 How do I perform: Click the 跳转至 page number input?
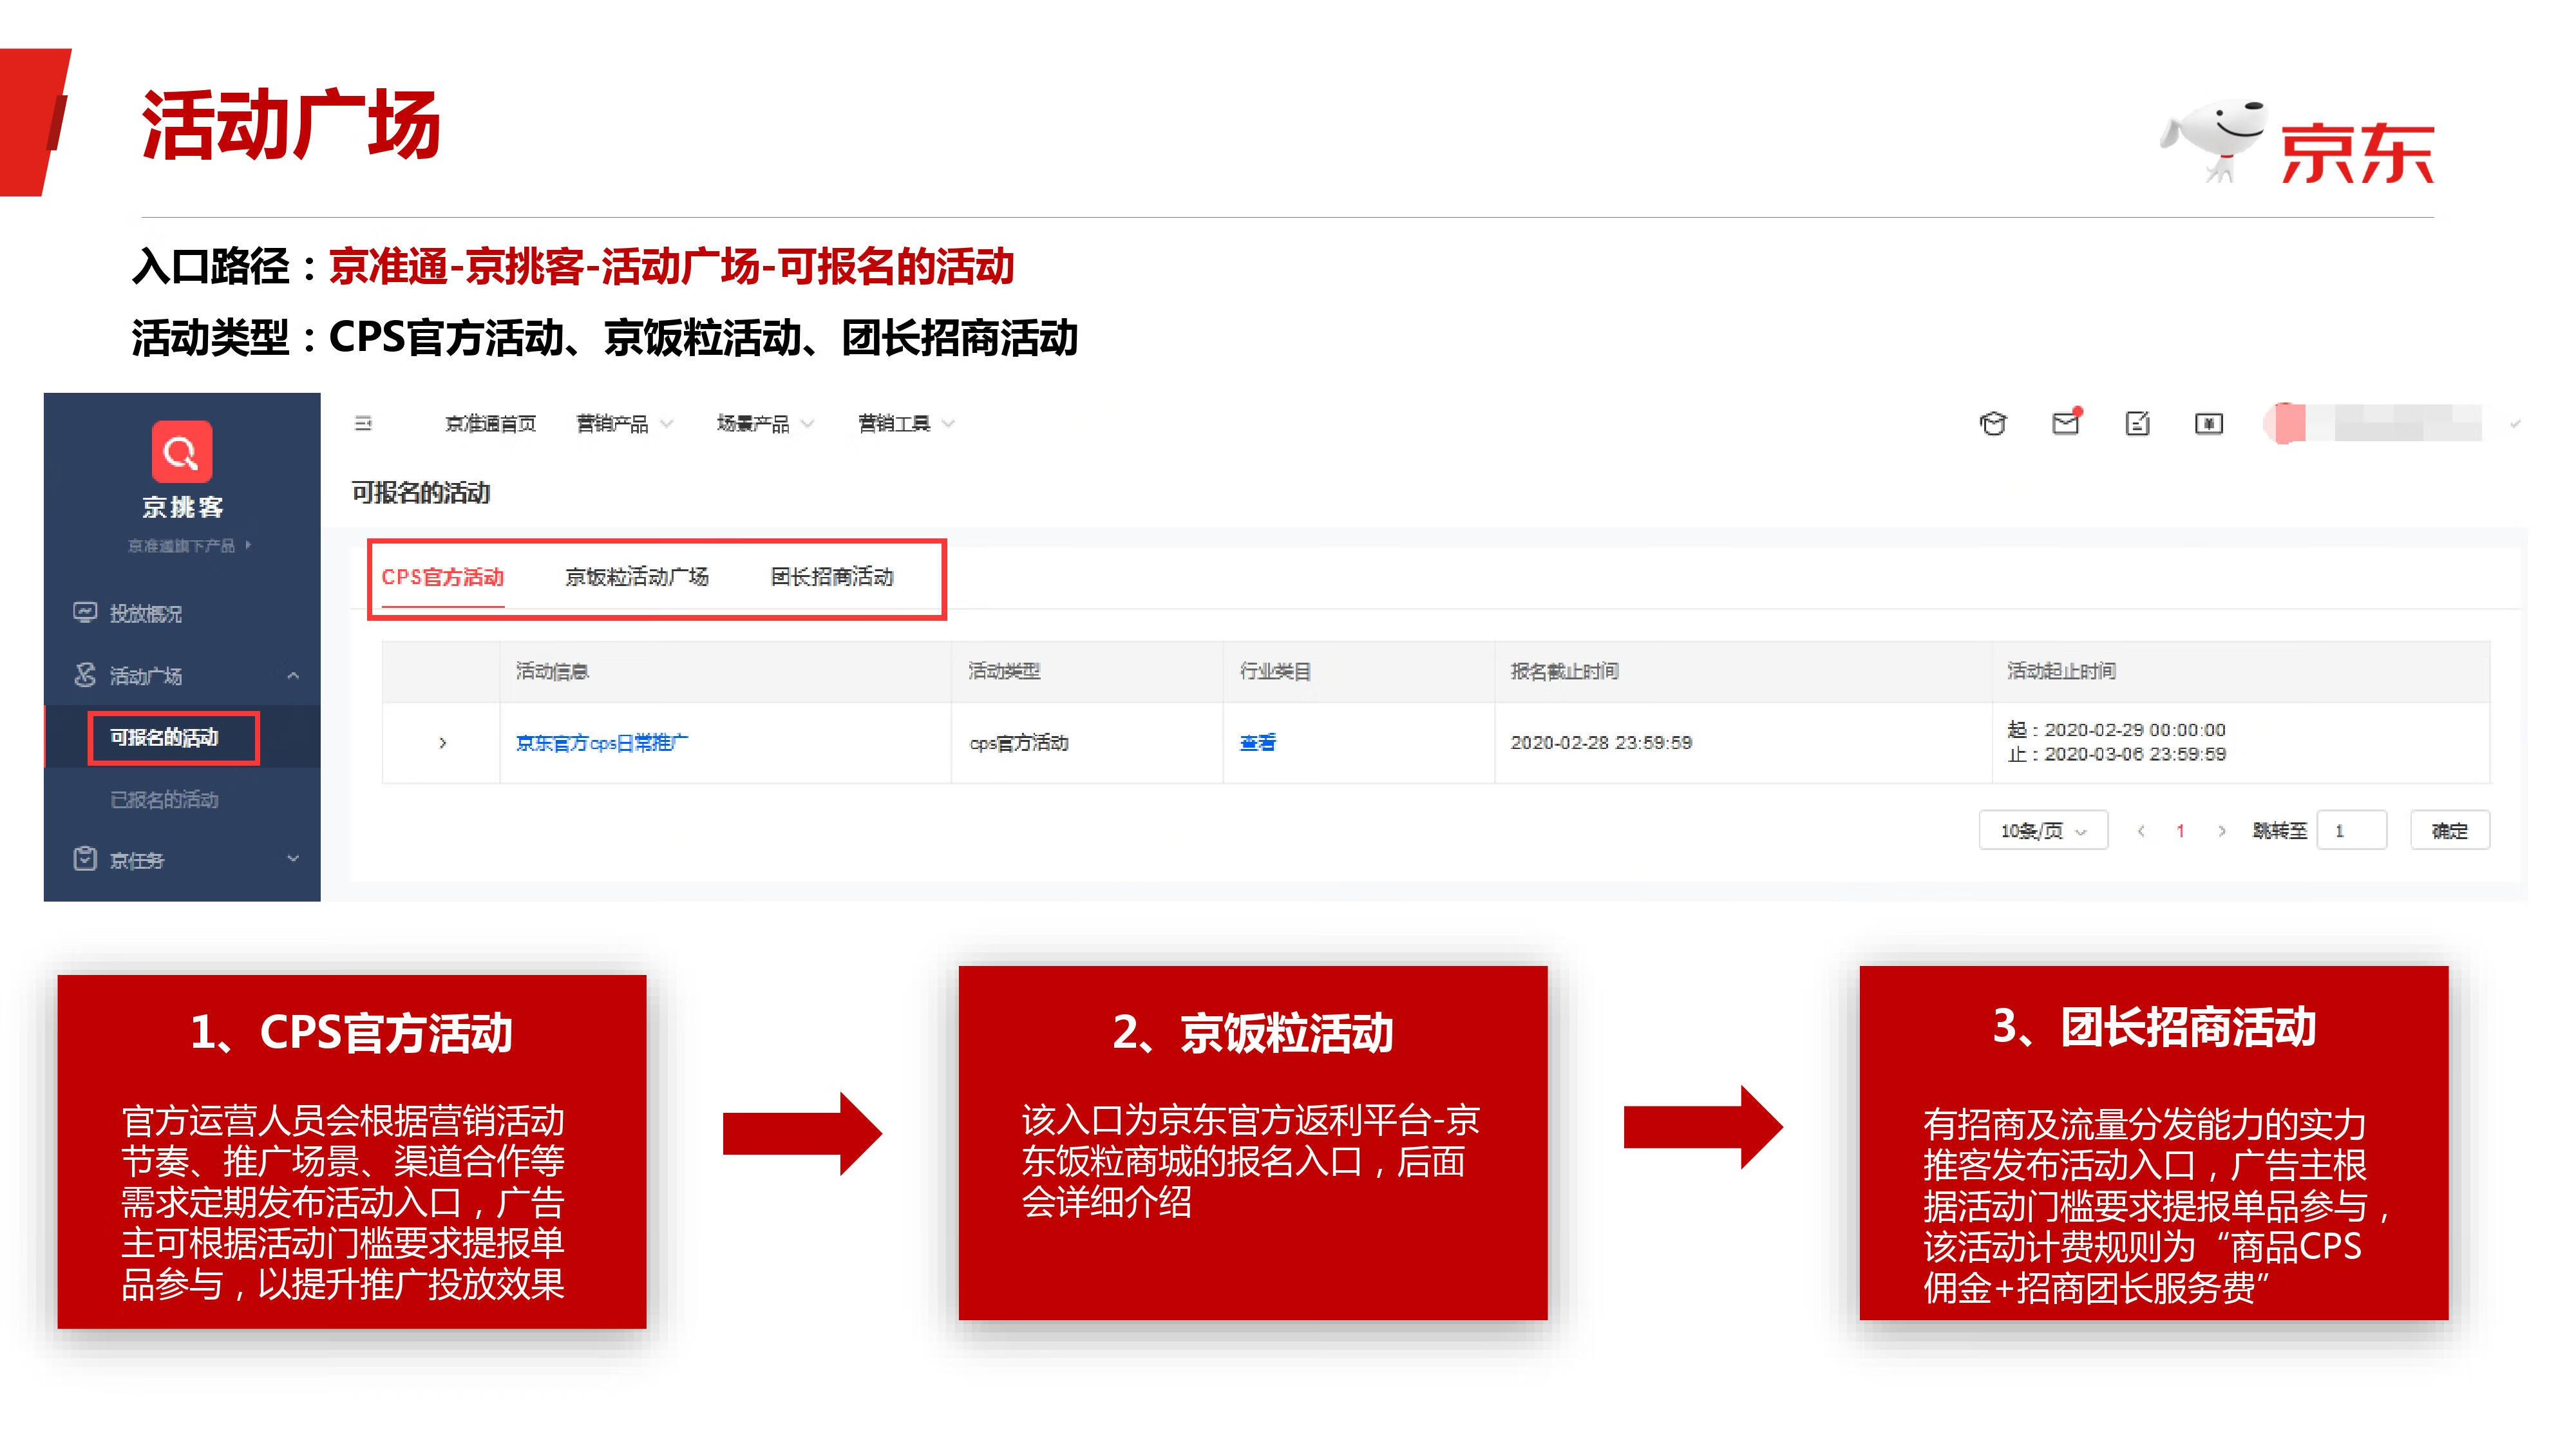[x=2352, y=831]
